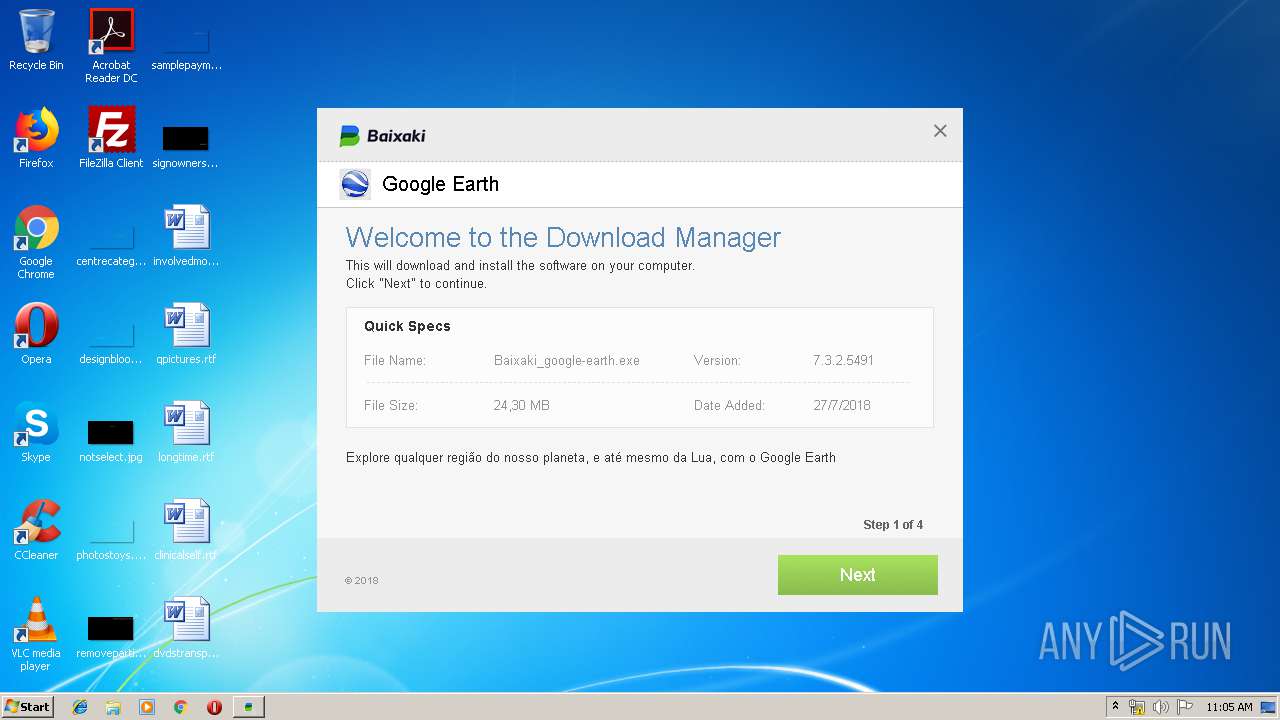The height and width of the screenshot is (720, 1280).
Task: Open Action Center flag icon
Action: 1185,707
